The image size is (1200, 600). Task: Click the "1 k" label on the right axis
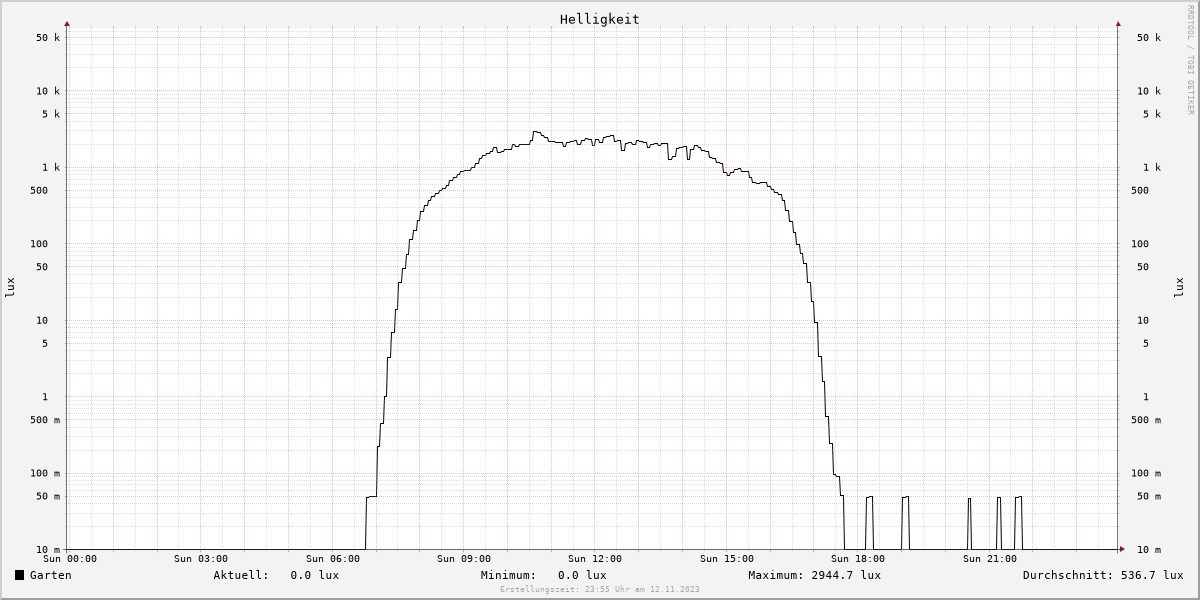pos(1152,168)
